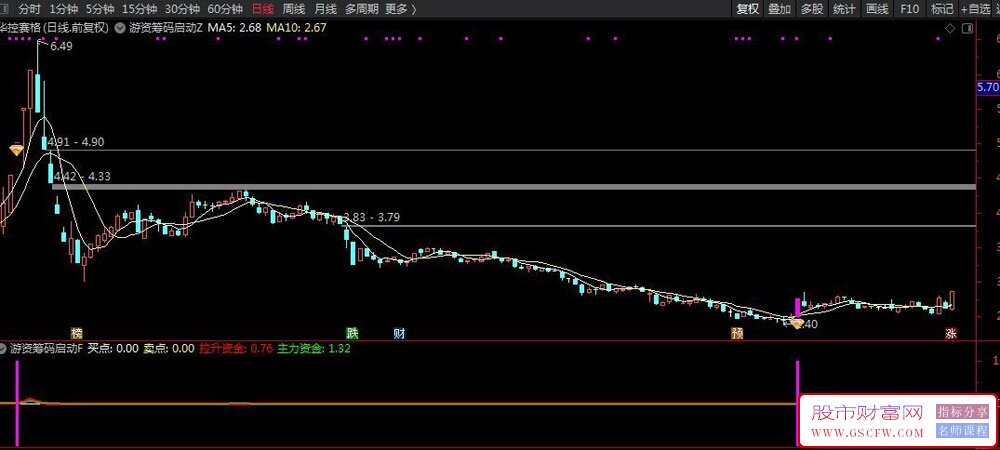Click the 游资筹码启动F indicator name
Image resolution: width=1000 pixels, height=450 pixels.
[46, 349]
